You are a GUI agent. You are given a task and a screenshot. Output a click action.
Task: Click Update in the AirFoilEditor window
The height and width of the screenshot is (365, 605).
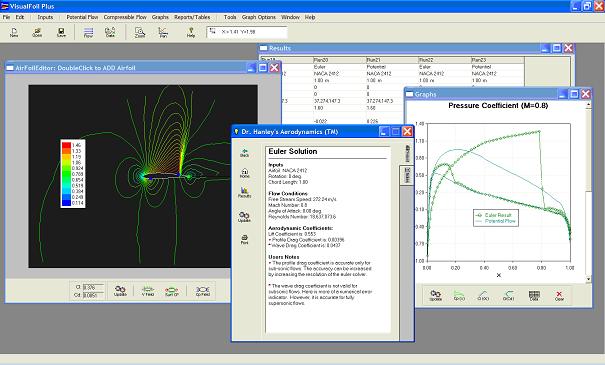[x=120, y=291]
